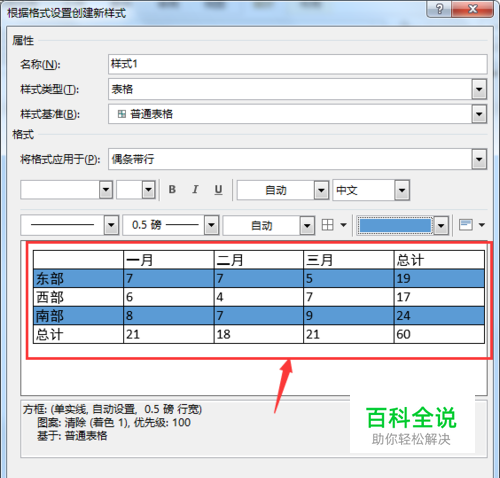Click the 名称 field containing 样式1

[x=297, y=64]
